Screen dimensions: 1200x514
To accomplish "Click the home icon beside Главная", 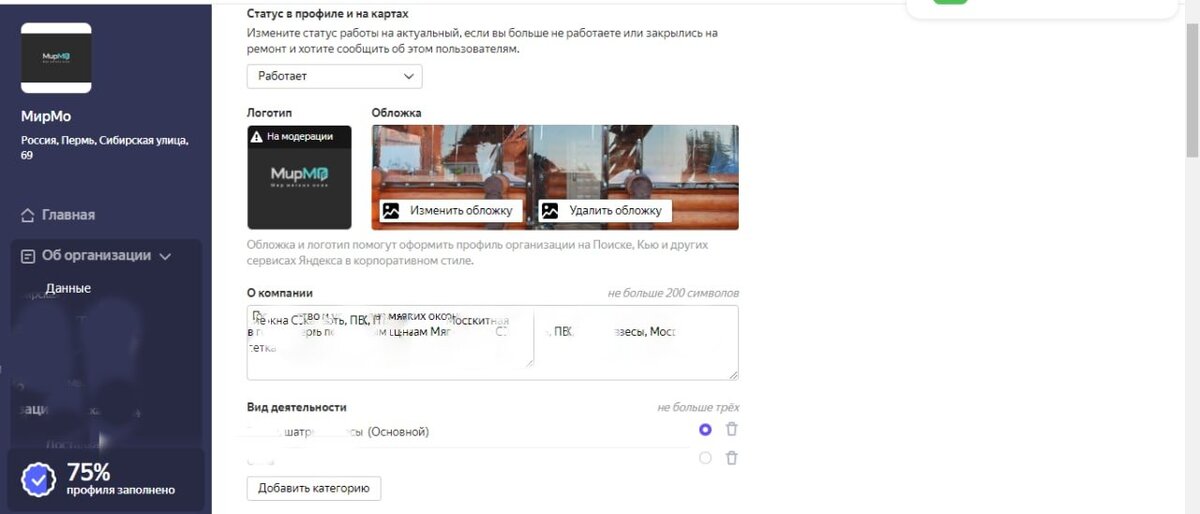I will 28,215.
